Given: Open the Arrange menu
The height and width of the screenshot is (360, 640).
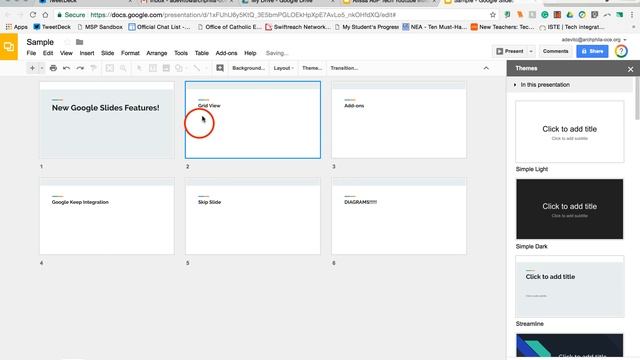Looking at the screenshot, I should pos(157,53).
